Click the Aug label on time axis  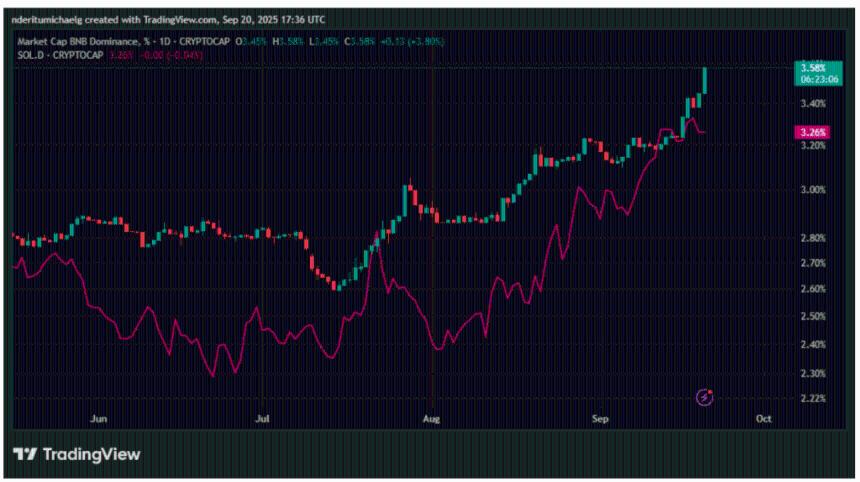[431, 421]
